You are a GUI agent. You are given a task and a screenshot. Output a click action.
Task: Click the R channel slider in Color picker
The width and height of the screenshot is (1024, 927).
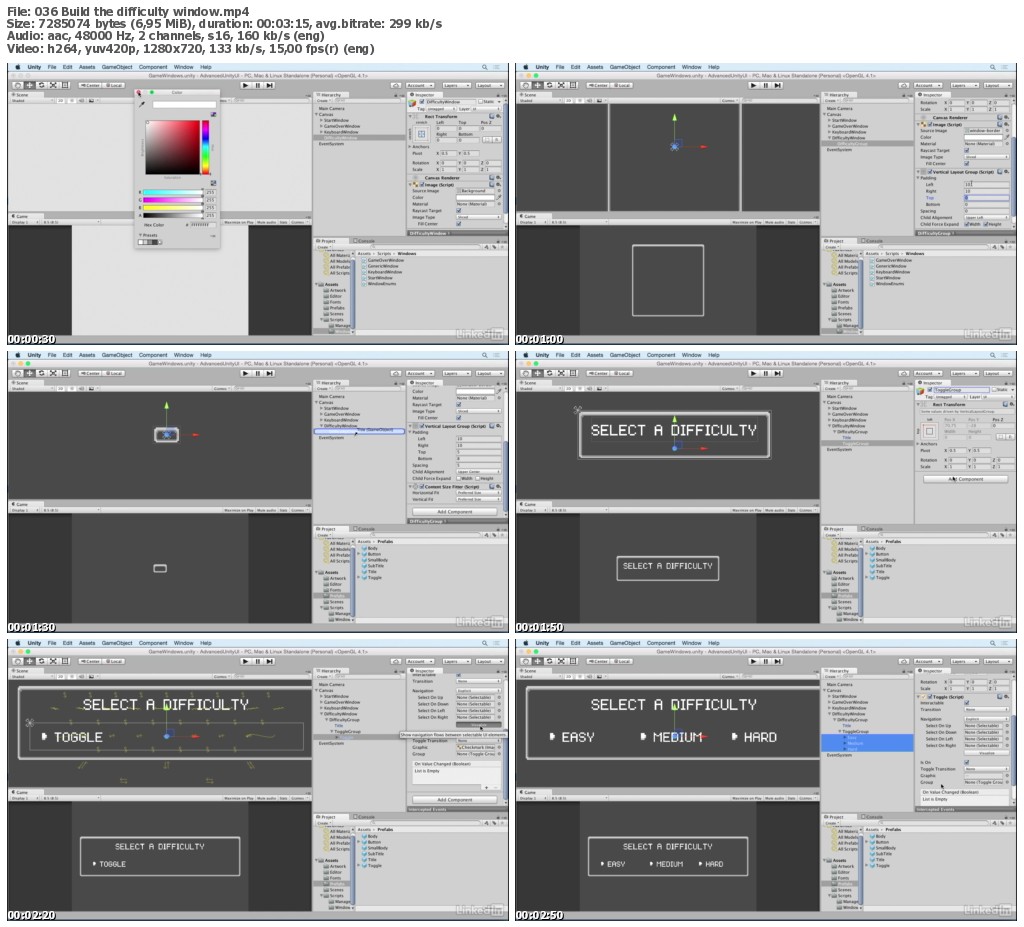tap(173, 193)
